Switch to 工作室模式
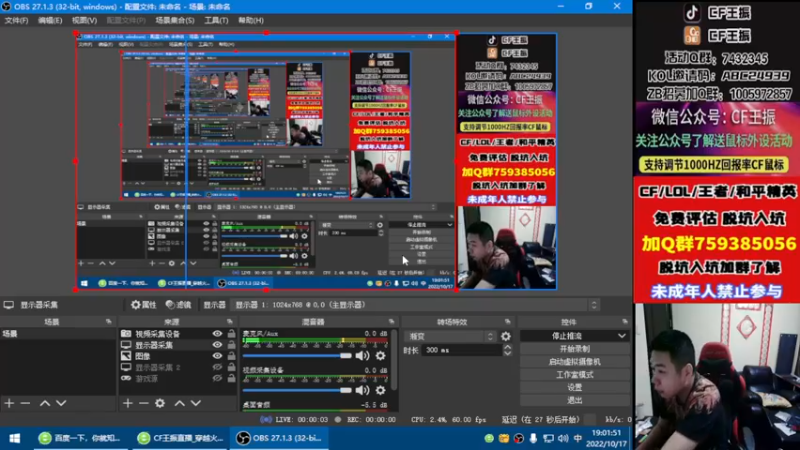This screenshot has height=450, width=800. coord(574,374)
